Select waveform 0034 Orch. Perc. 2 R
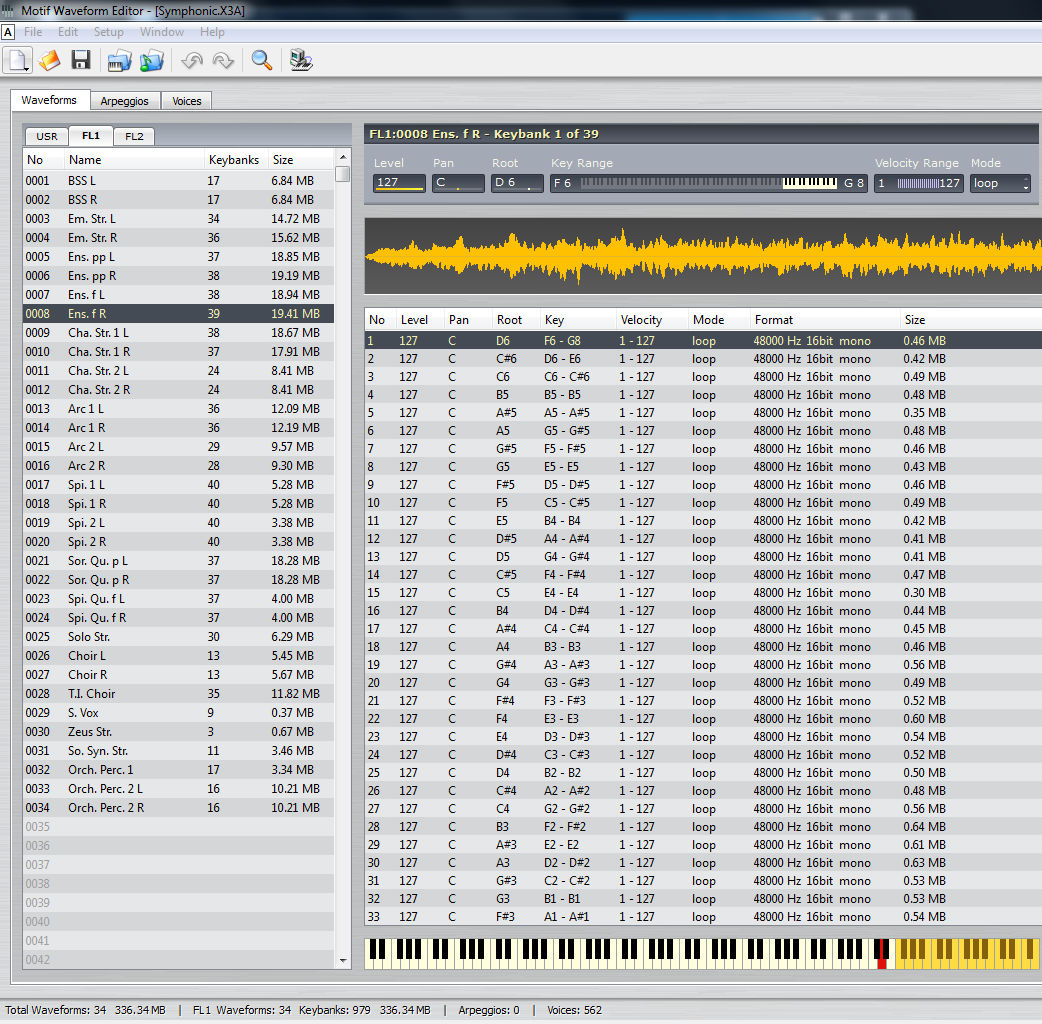 click(178, 808)
